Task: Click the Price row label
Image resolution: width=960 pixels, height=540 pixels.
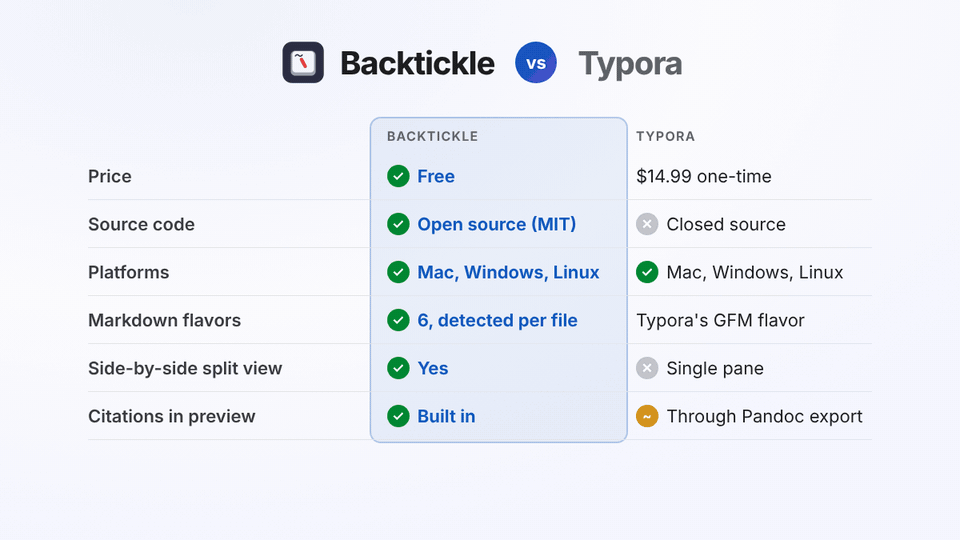Action: coord(110,176)
